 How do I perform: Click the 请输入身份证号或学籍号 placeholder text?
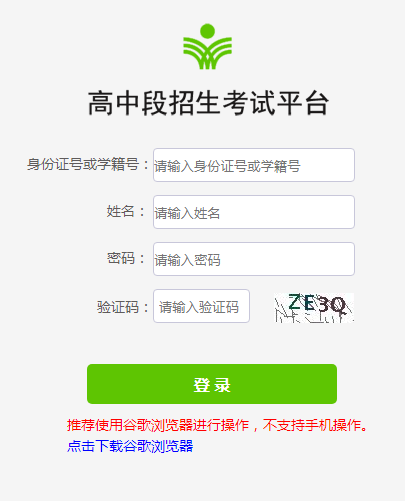227,166
